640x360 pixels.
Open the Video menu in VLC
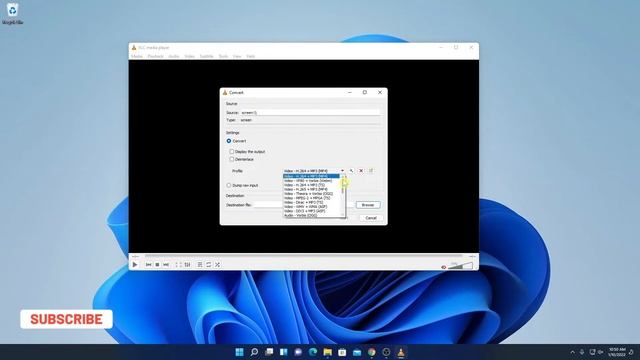pos(189,56)
